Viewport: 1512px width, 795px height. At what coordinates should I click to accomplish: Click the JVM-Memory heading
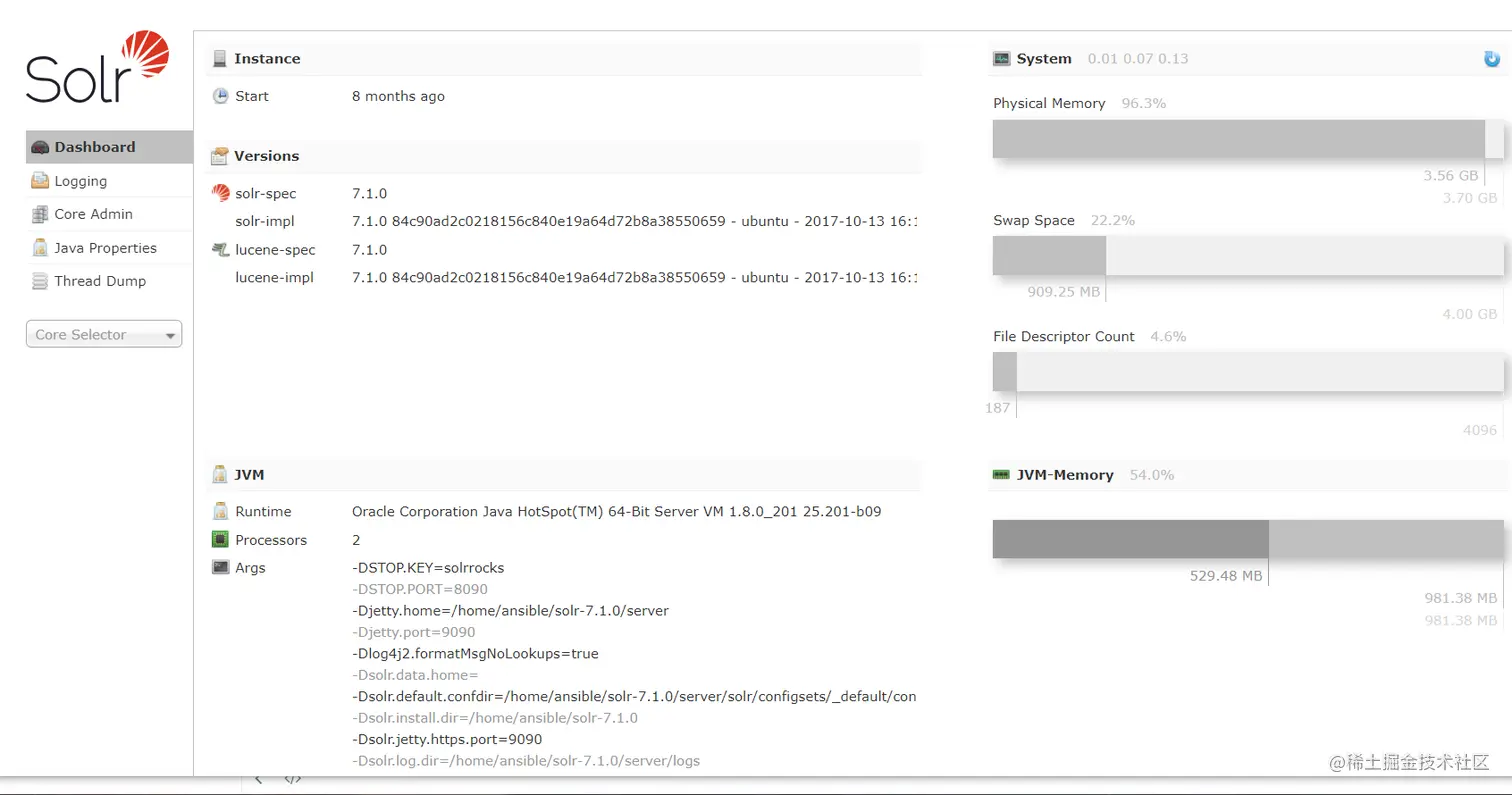click(x=1065, y=475)
